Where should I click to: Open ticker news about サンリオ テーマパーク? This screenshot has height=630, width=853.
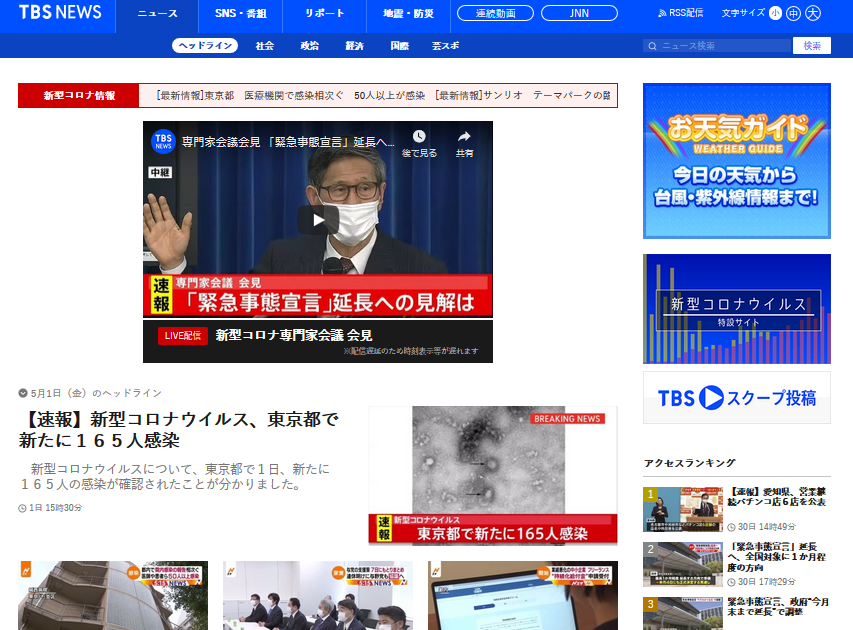tap(522, 96)
